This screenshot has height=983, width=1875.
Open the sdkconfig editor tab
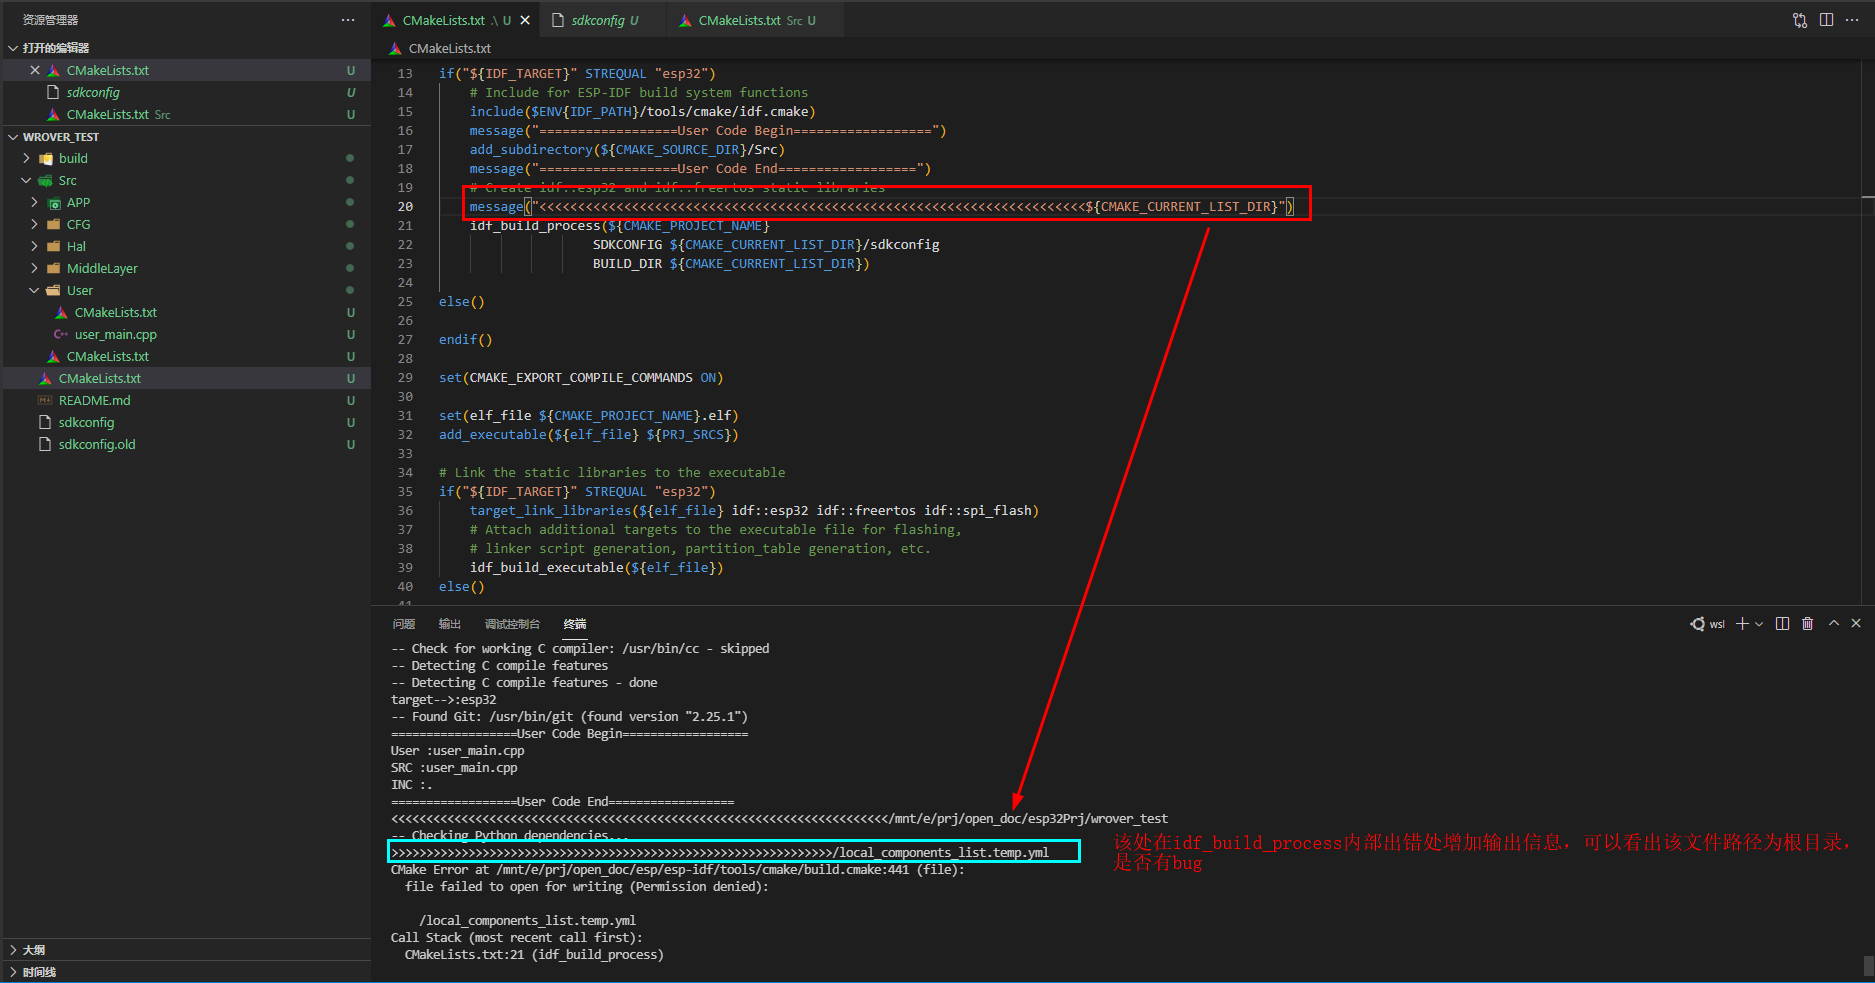pyautogui.click(x=604, y=20)
